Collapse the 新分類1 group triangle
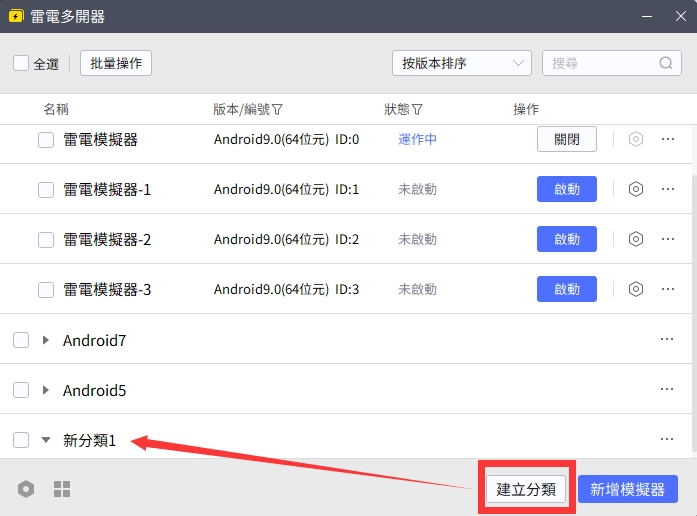 coord(46,440)
